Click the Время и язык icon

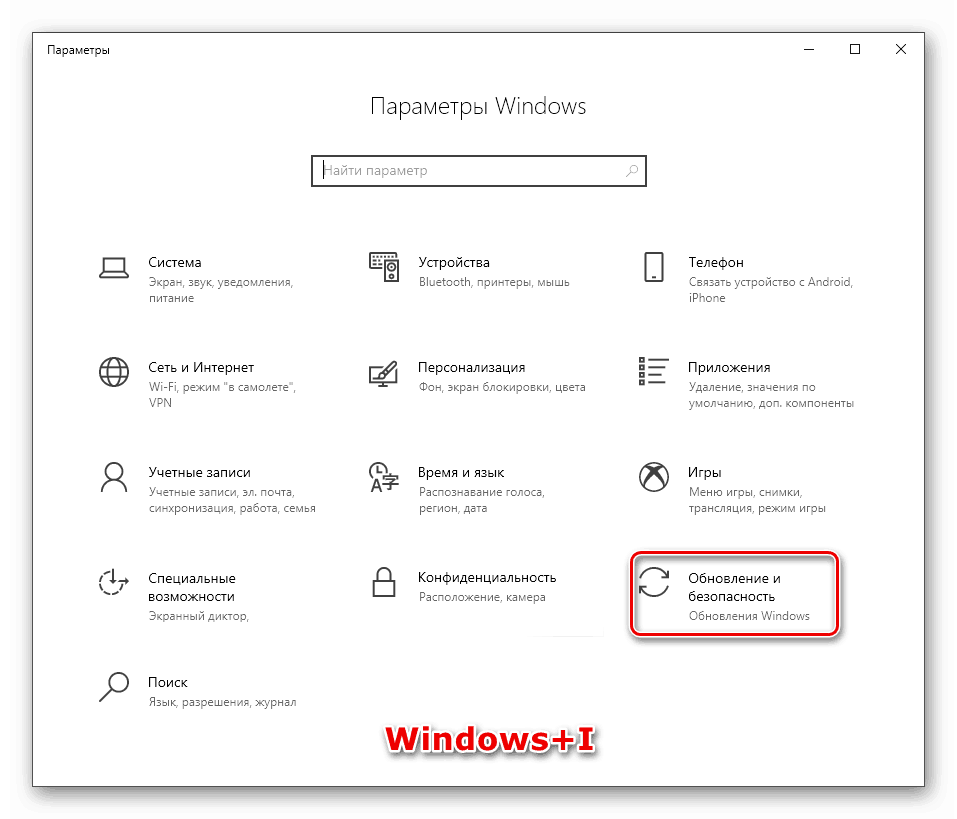[383, 477]
